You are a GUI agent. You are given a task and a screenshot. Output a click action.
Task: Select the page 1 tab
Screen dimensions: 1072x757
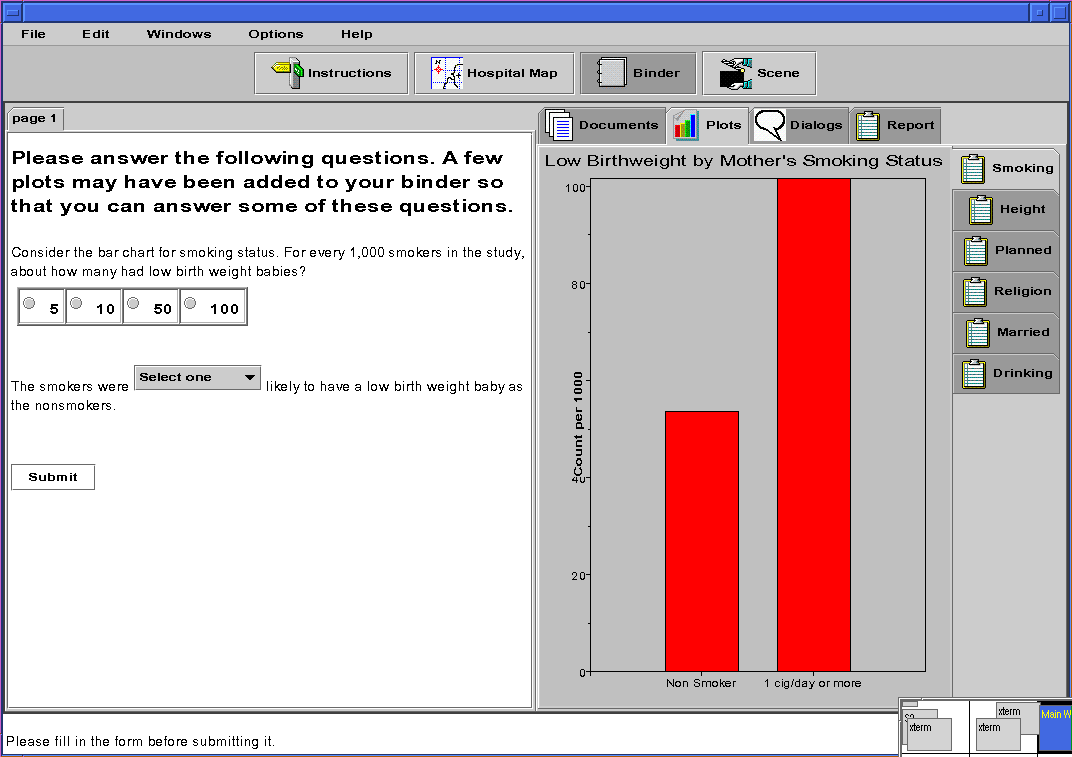pyautogui.click(x=35, y=119)
